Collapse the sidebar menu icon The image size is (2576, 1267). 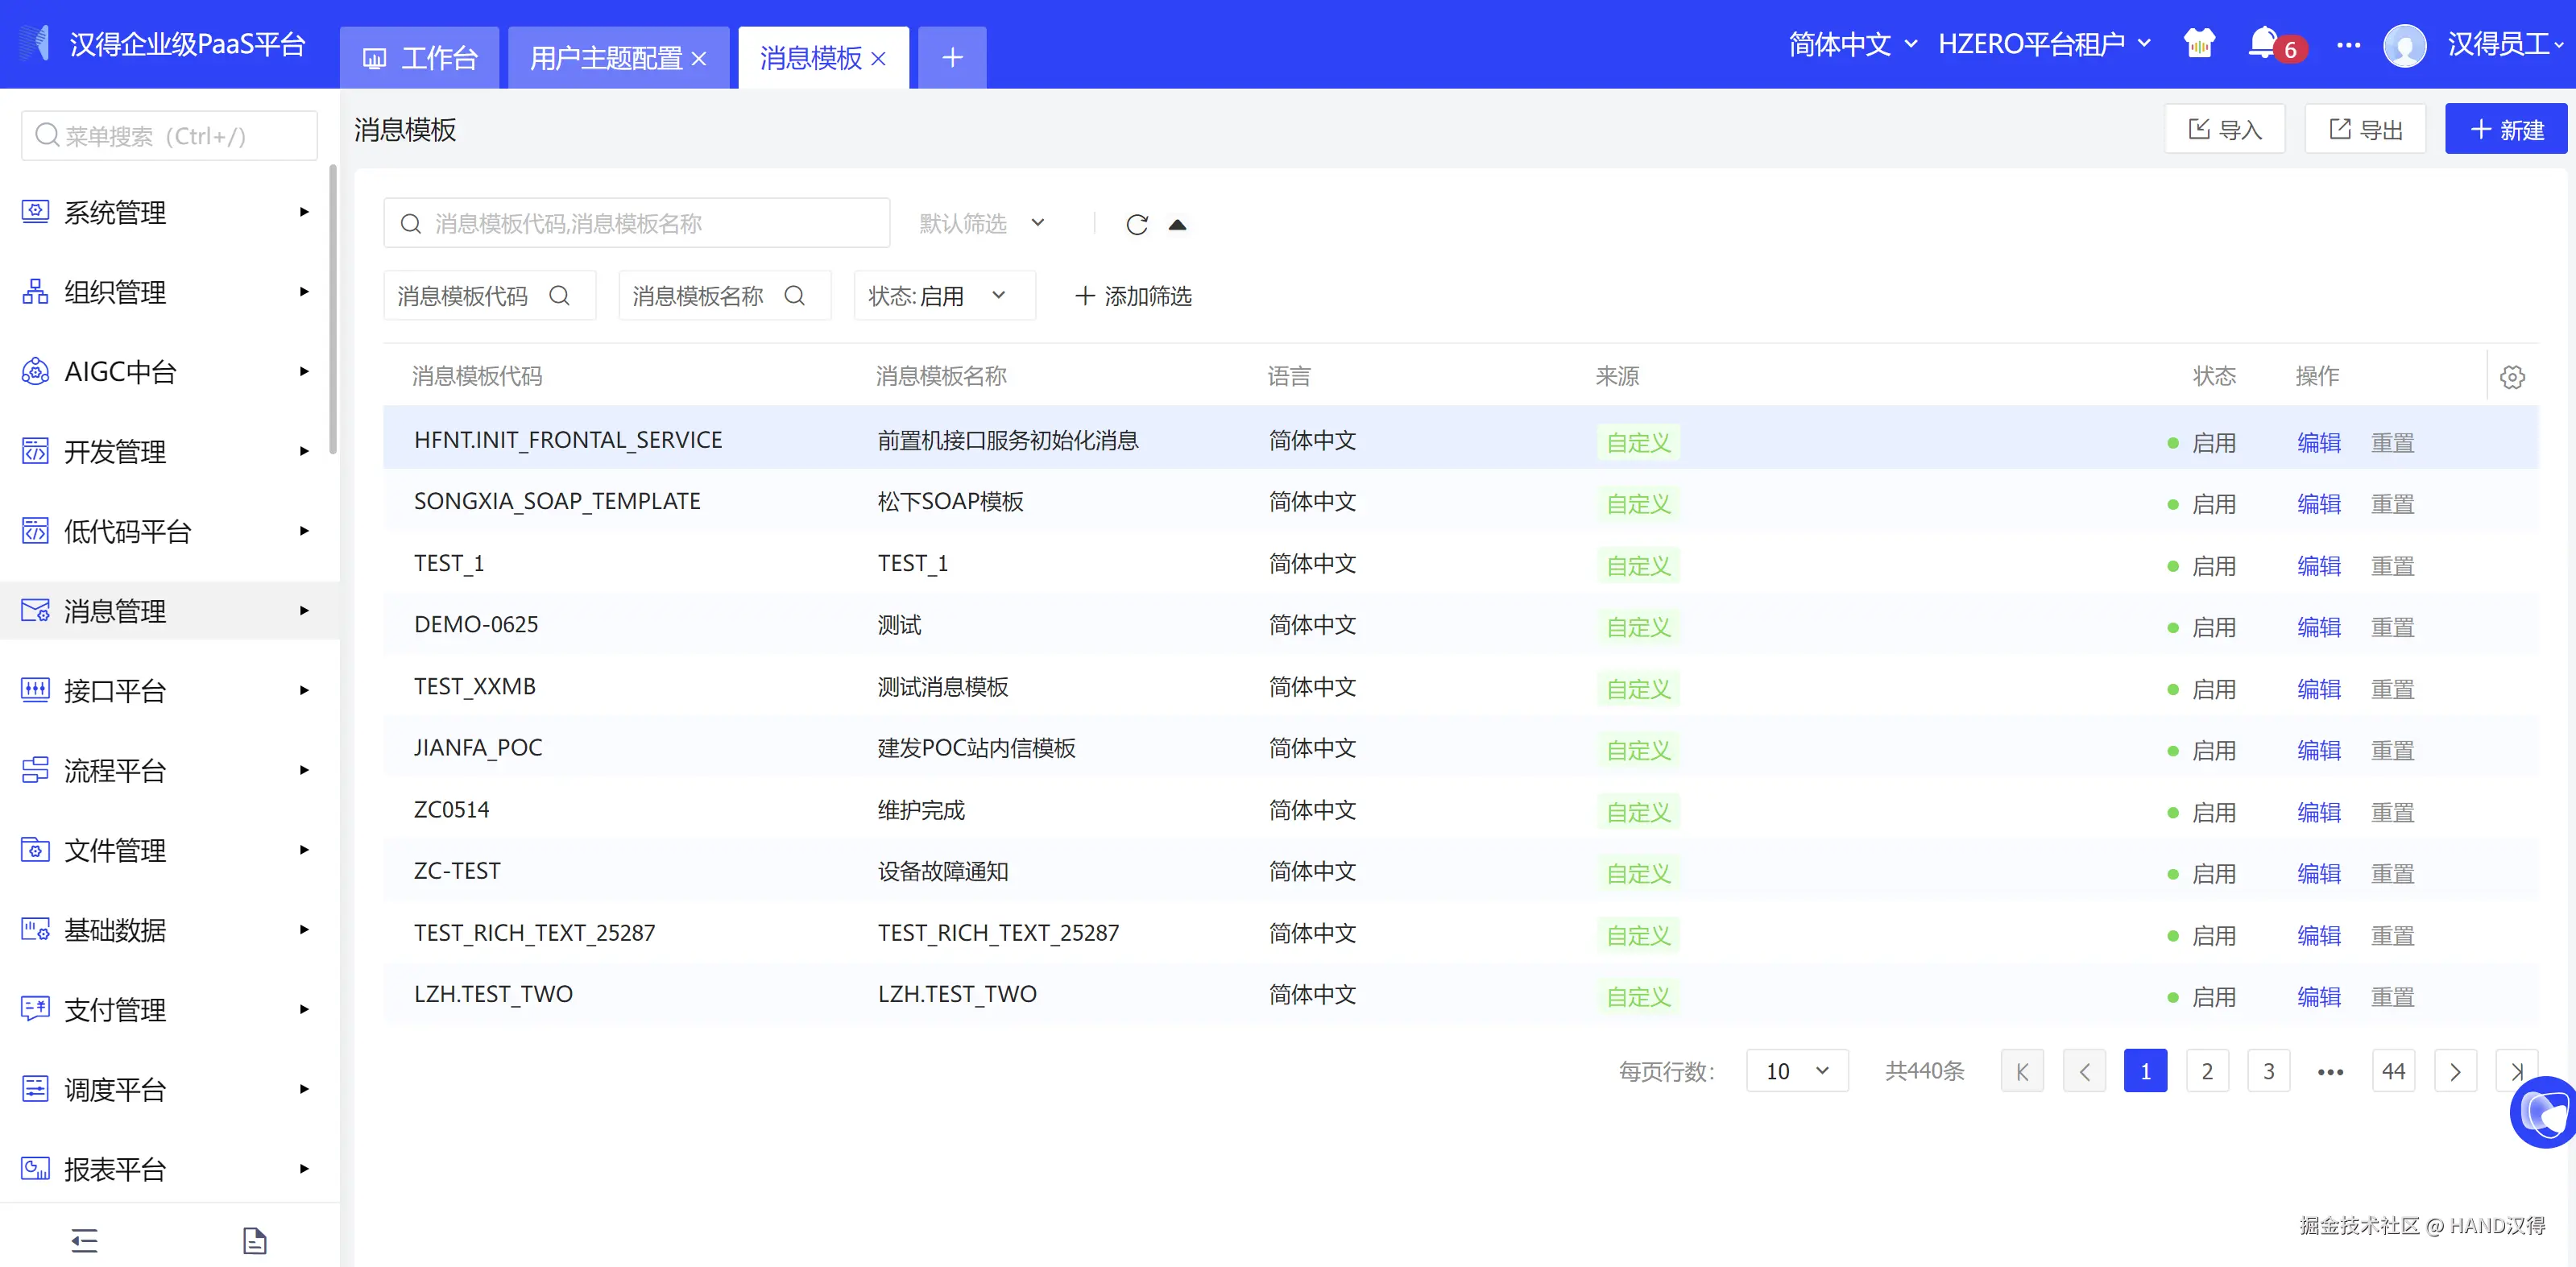[x=85, y=1240]
